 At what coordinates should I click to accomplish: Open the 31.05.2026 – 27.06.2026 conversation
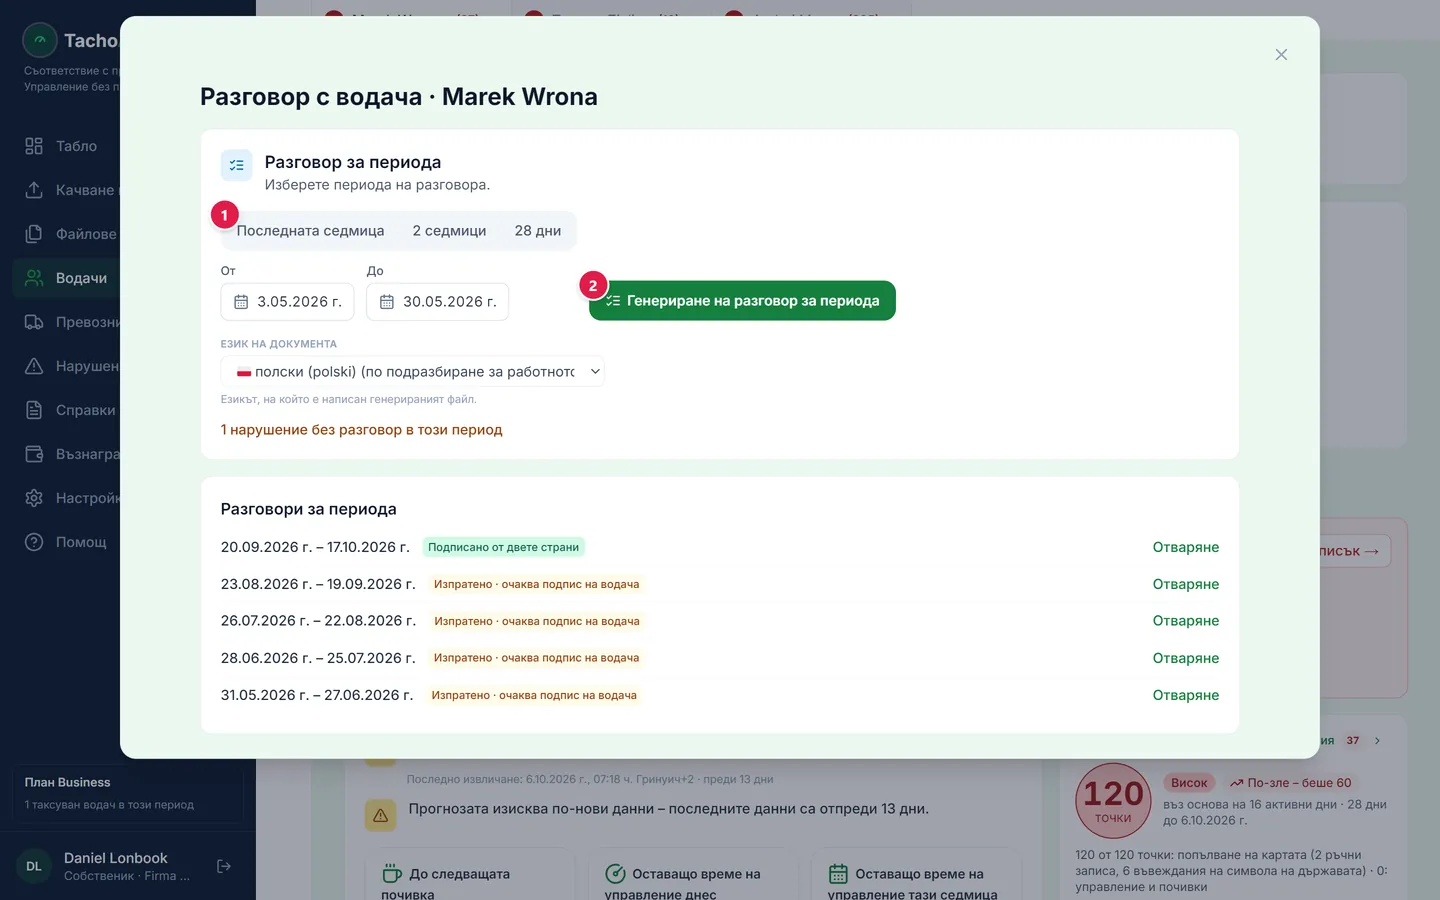tap(1186, 695)
